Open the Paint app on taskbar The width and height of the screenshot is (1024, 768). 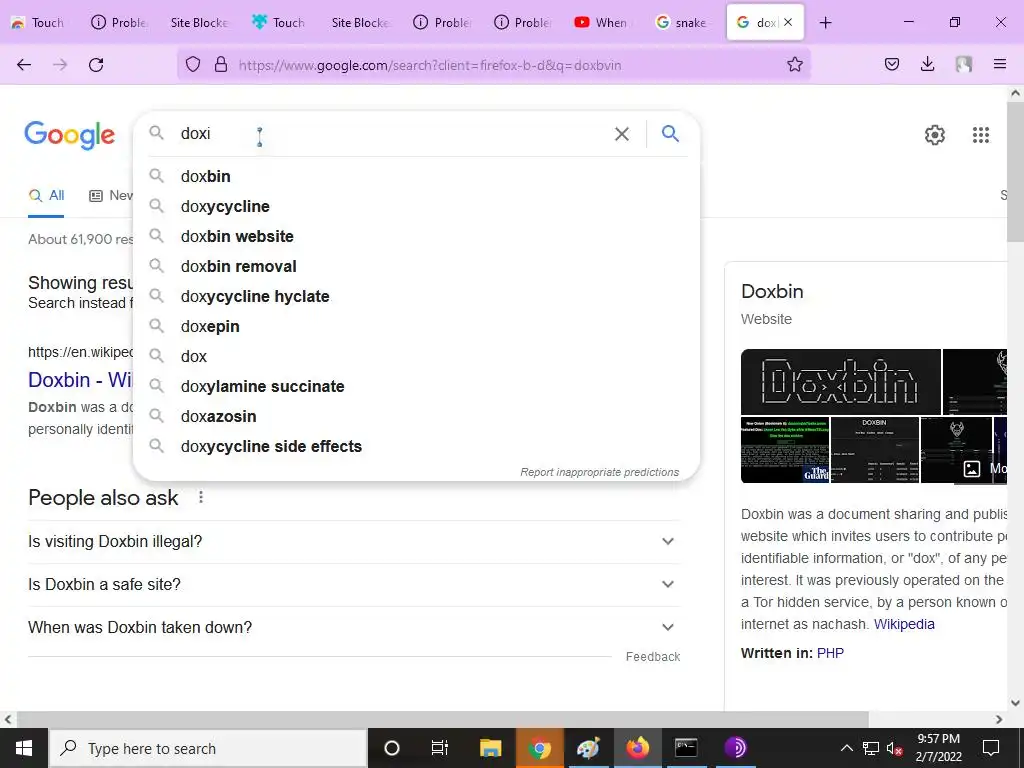588,748
